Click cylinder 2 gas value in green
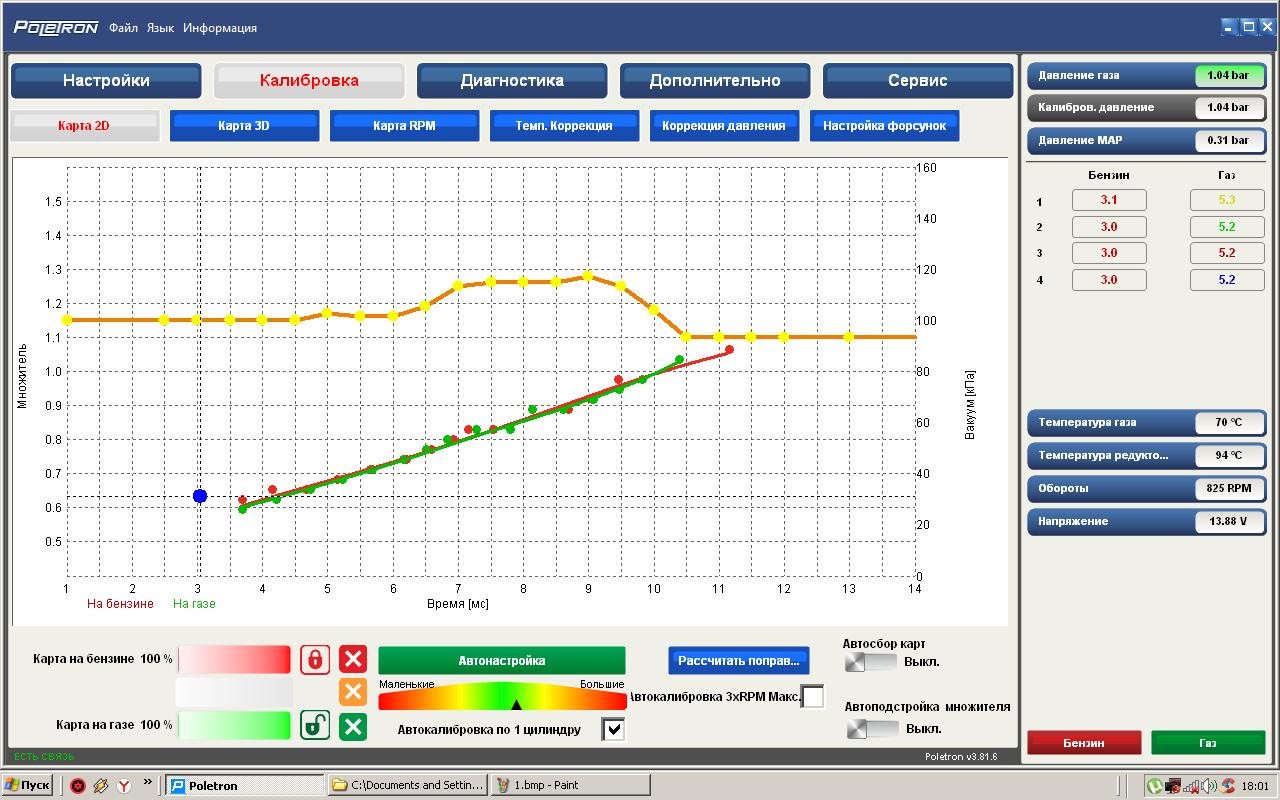The width and height of the screenshot is (1280, 800). pyautogui.click(x=1227, y=227)
